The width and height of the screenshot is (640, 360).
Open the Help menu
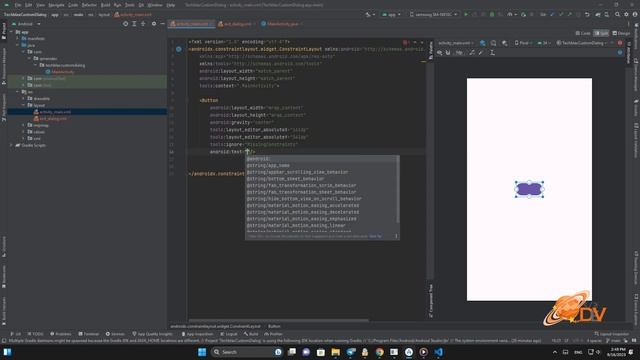(171, 5)
